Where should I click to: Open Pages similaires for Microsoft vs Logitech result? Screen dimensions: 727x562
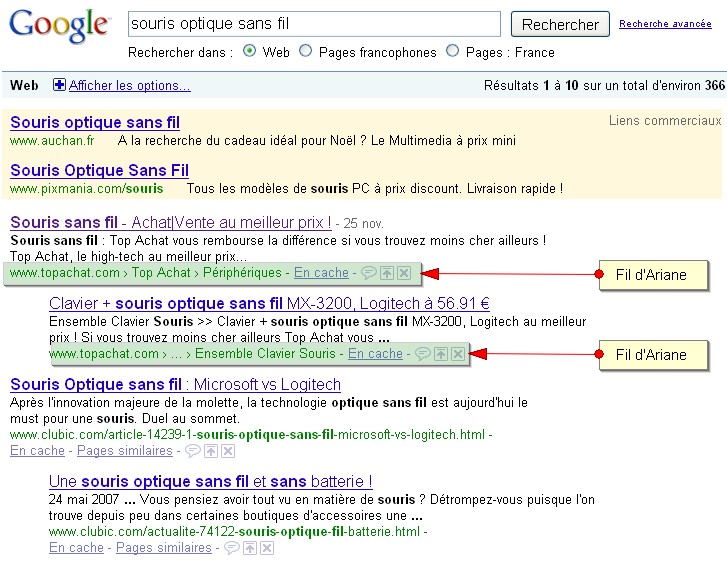pos(125,451)
